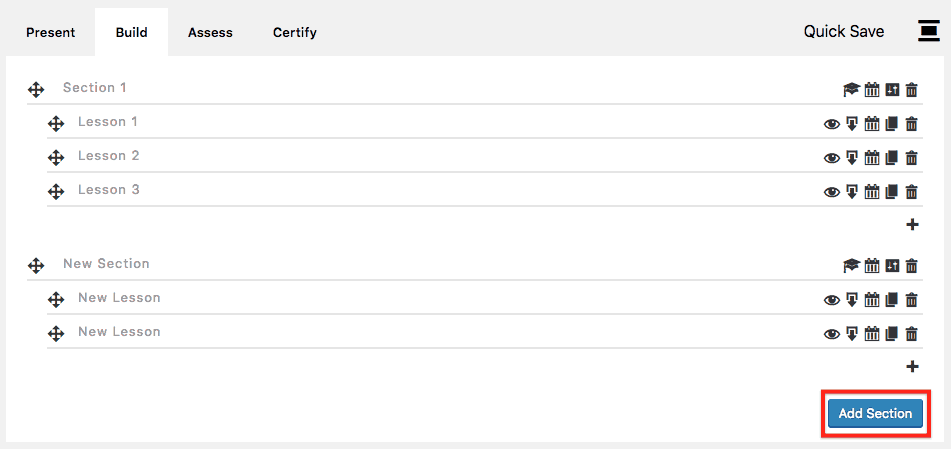The image size is (951, 449).
Task: Click the plus icon under New Section
Action: 912,367
